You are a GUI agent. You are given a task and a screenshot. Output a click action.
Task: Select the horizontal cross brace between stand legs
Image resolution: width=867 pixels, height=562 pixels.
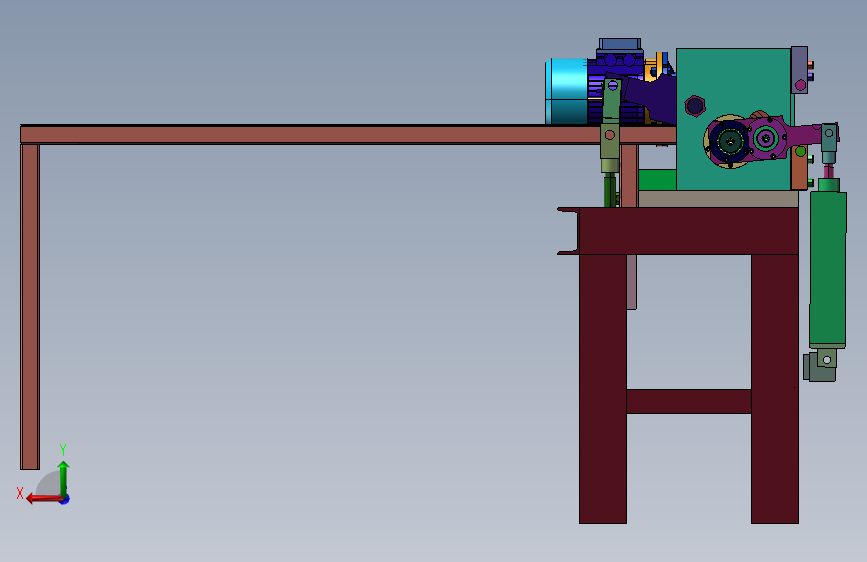click(x=688, y=401)
